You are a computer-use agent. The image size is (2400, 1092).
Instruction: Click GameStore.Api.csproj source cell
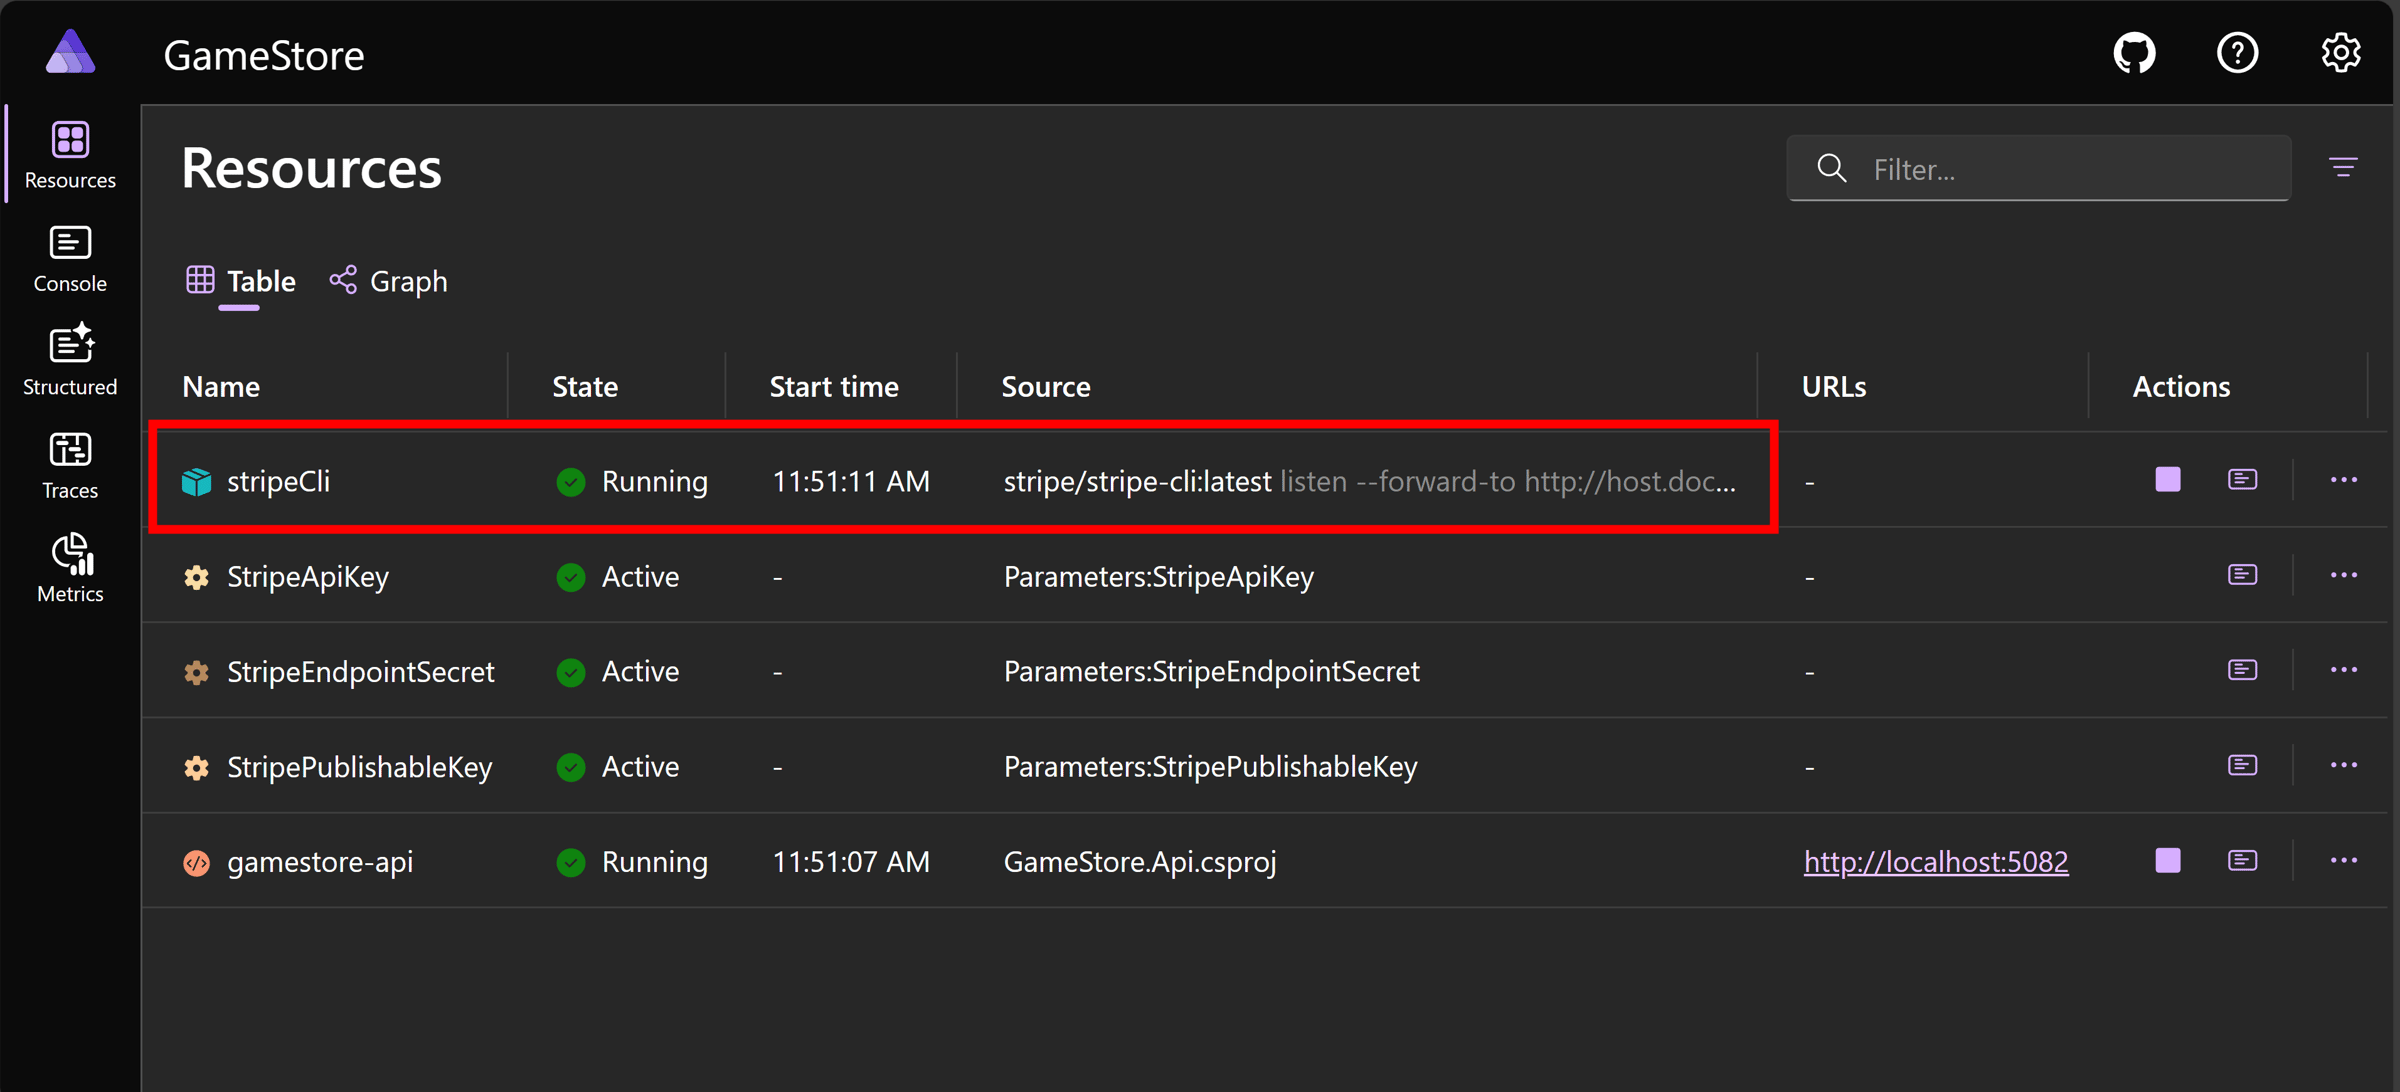1140,861
